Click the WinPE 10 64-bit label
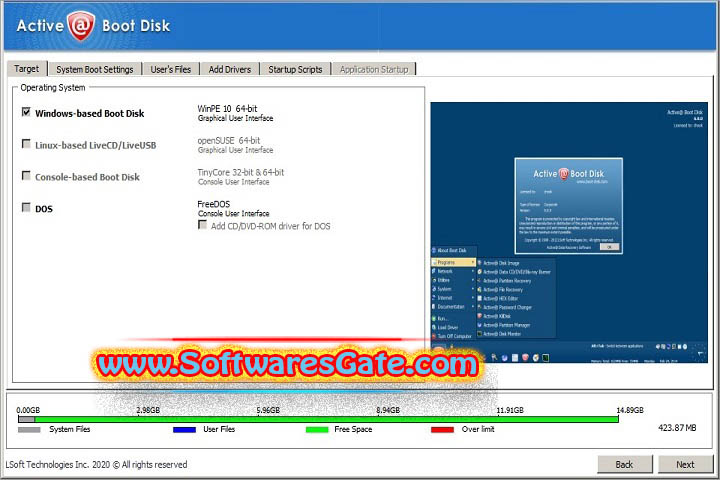Image resolution: width=720 pixels, height=480 pixels. click(227, 109)
